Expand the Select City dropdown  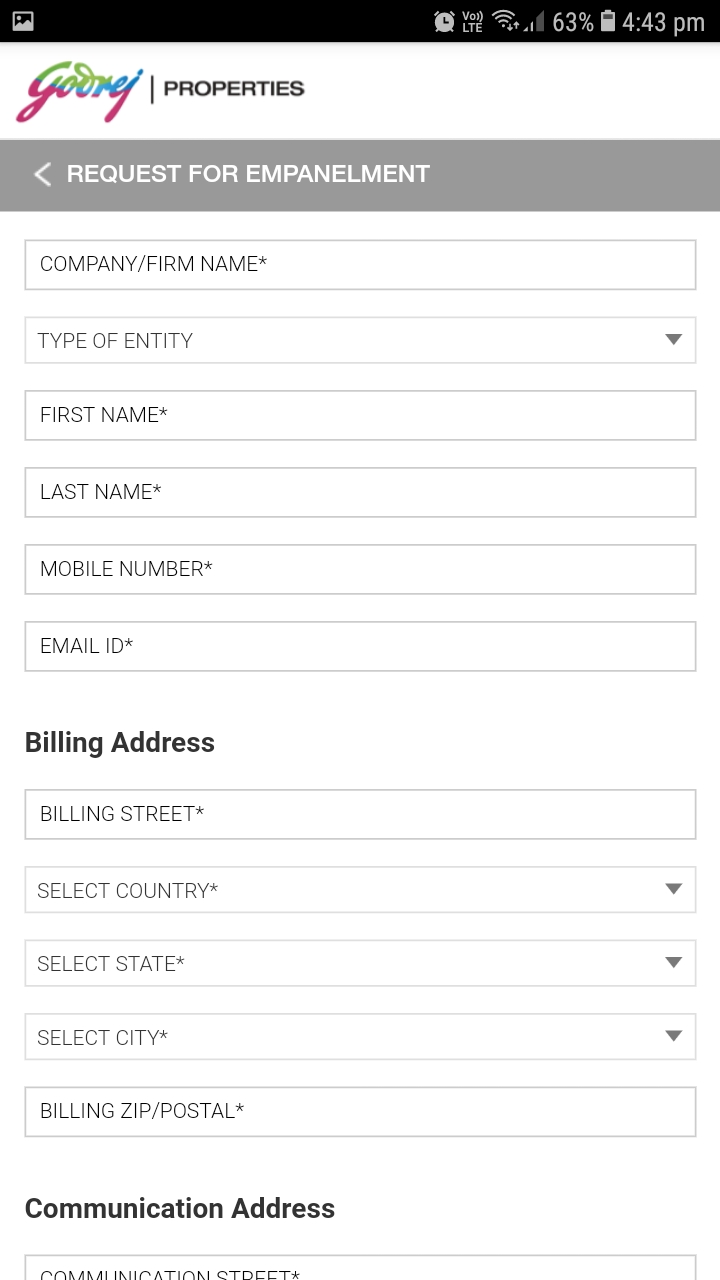pos(360,1037)
